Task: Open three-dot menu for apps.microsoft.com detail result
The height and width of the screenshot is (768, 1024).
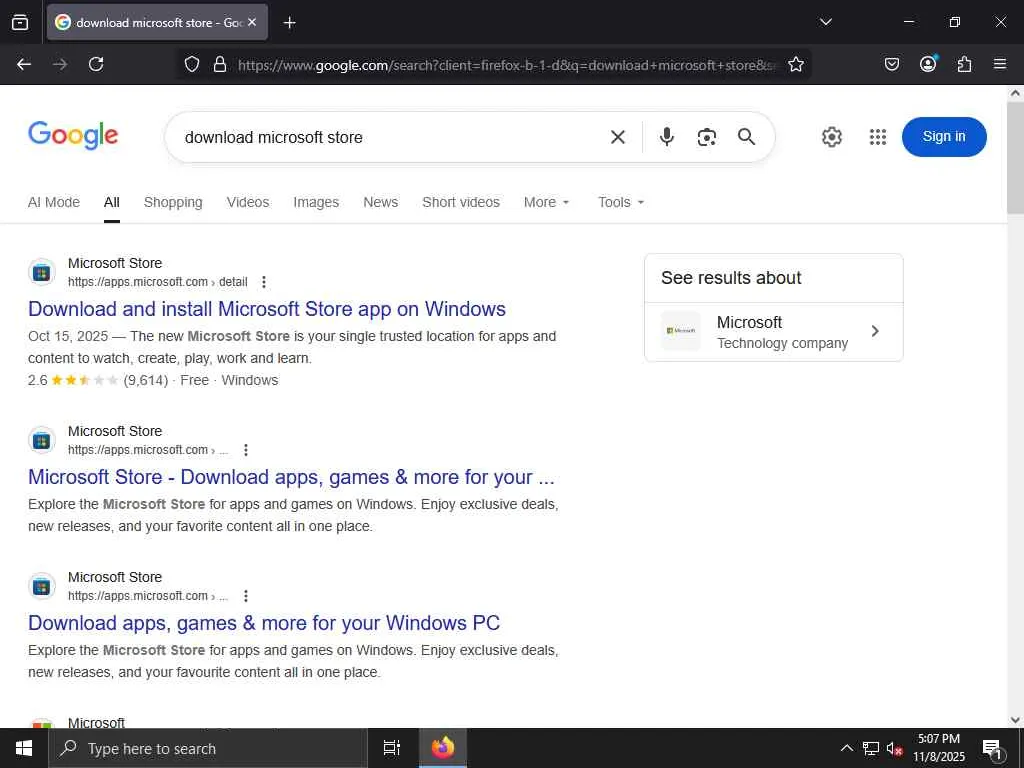Action: (x=264, y=282)
